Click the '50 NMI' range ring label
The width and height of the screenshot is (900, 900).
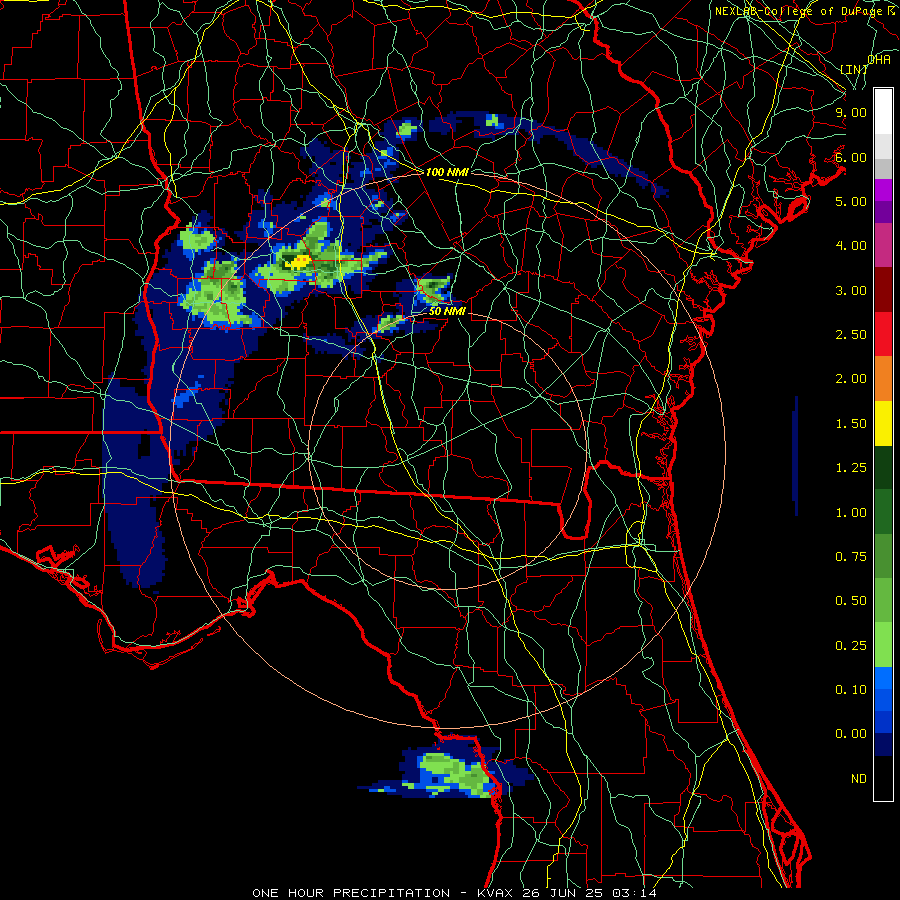447,312
